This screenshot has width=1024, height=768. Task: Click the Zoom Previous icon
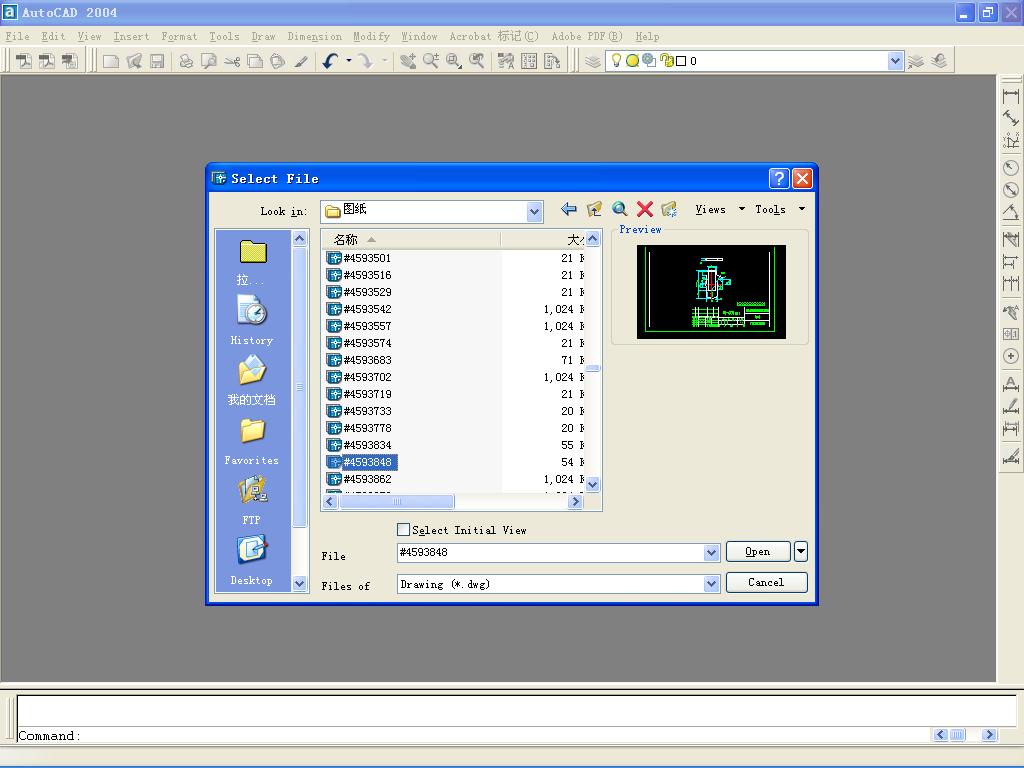[x=477, y=61]
